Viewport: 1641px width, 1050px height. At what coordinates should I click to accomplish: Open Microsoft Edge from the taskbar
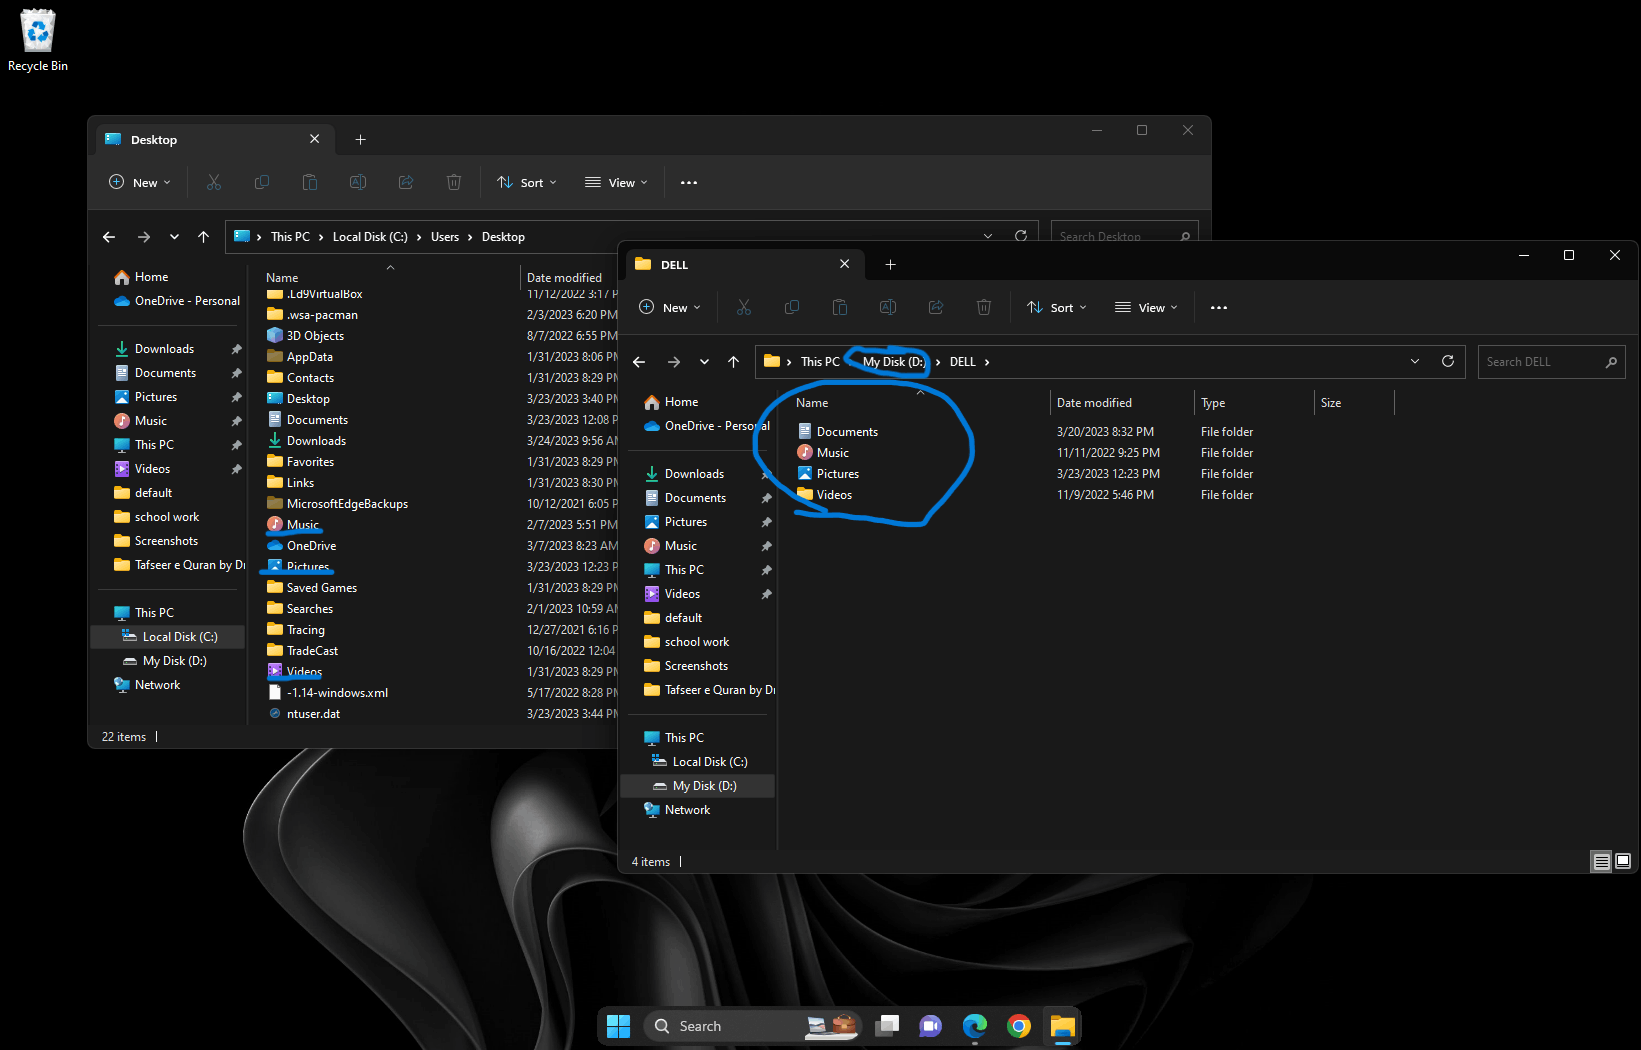point(975,1026)
